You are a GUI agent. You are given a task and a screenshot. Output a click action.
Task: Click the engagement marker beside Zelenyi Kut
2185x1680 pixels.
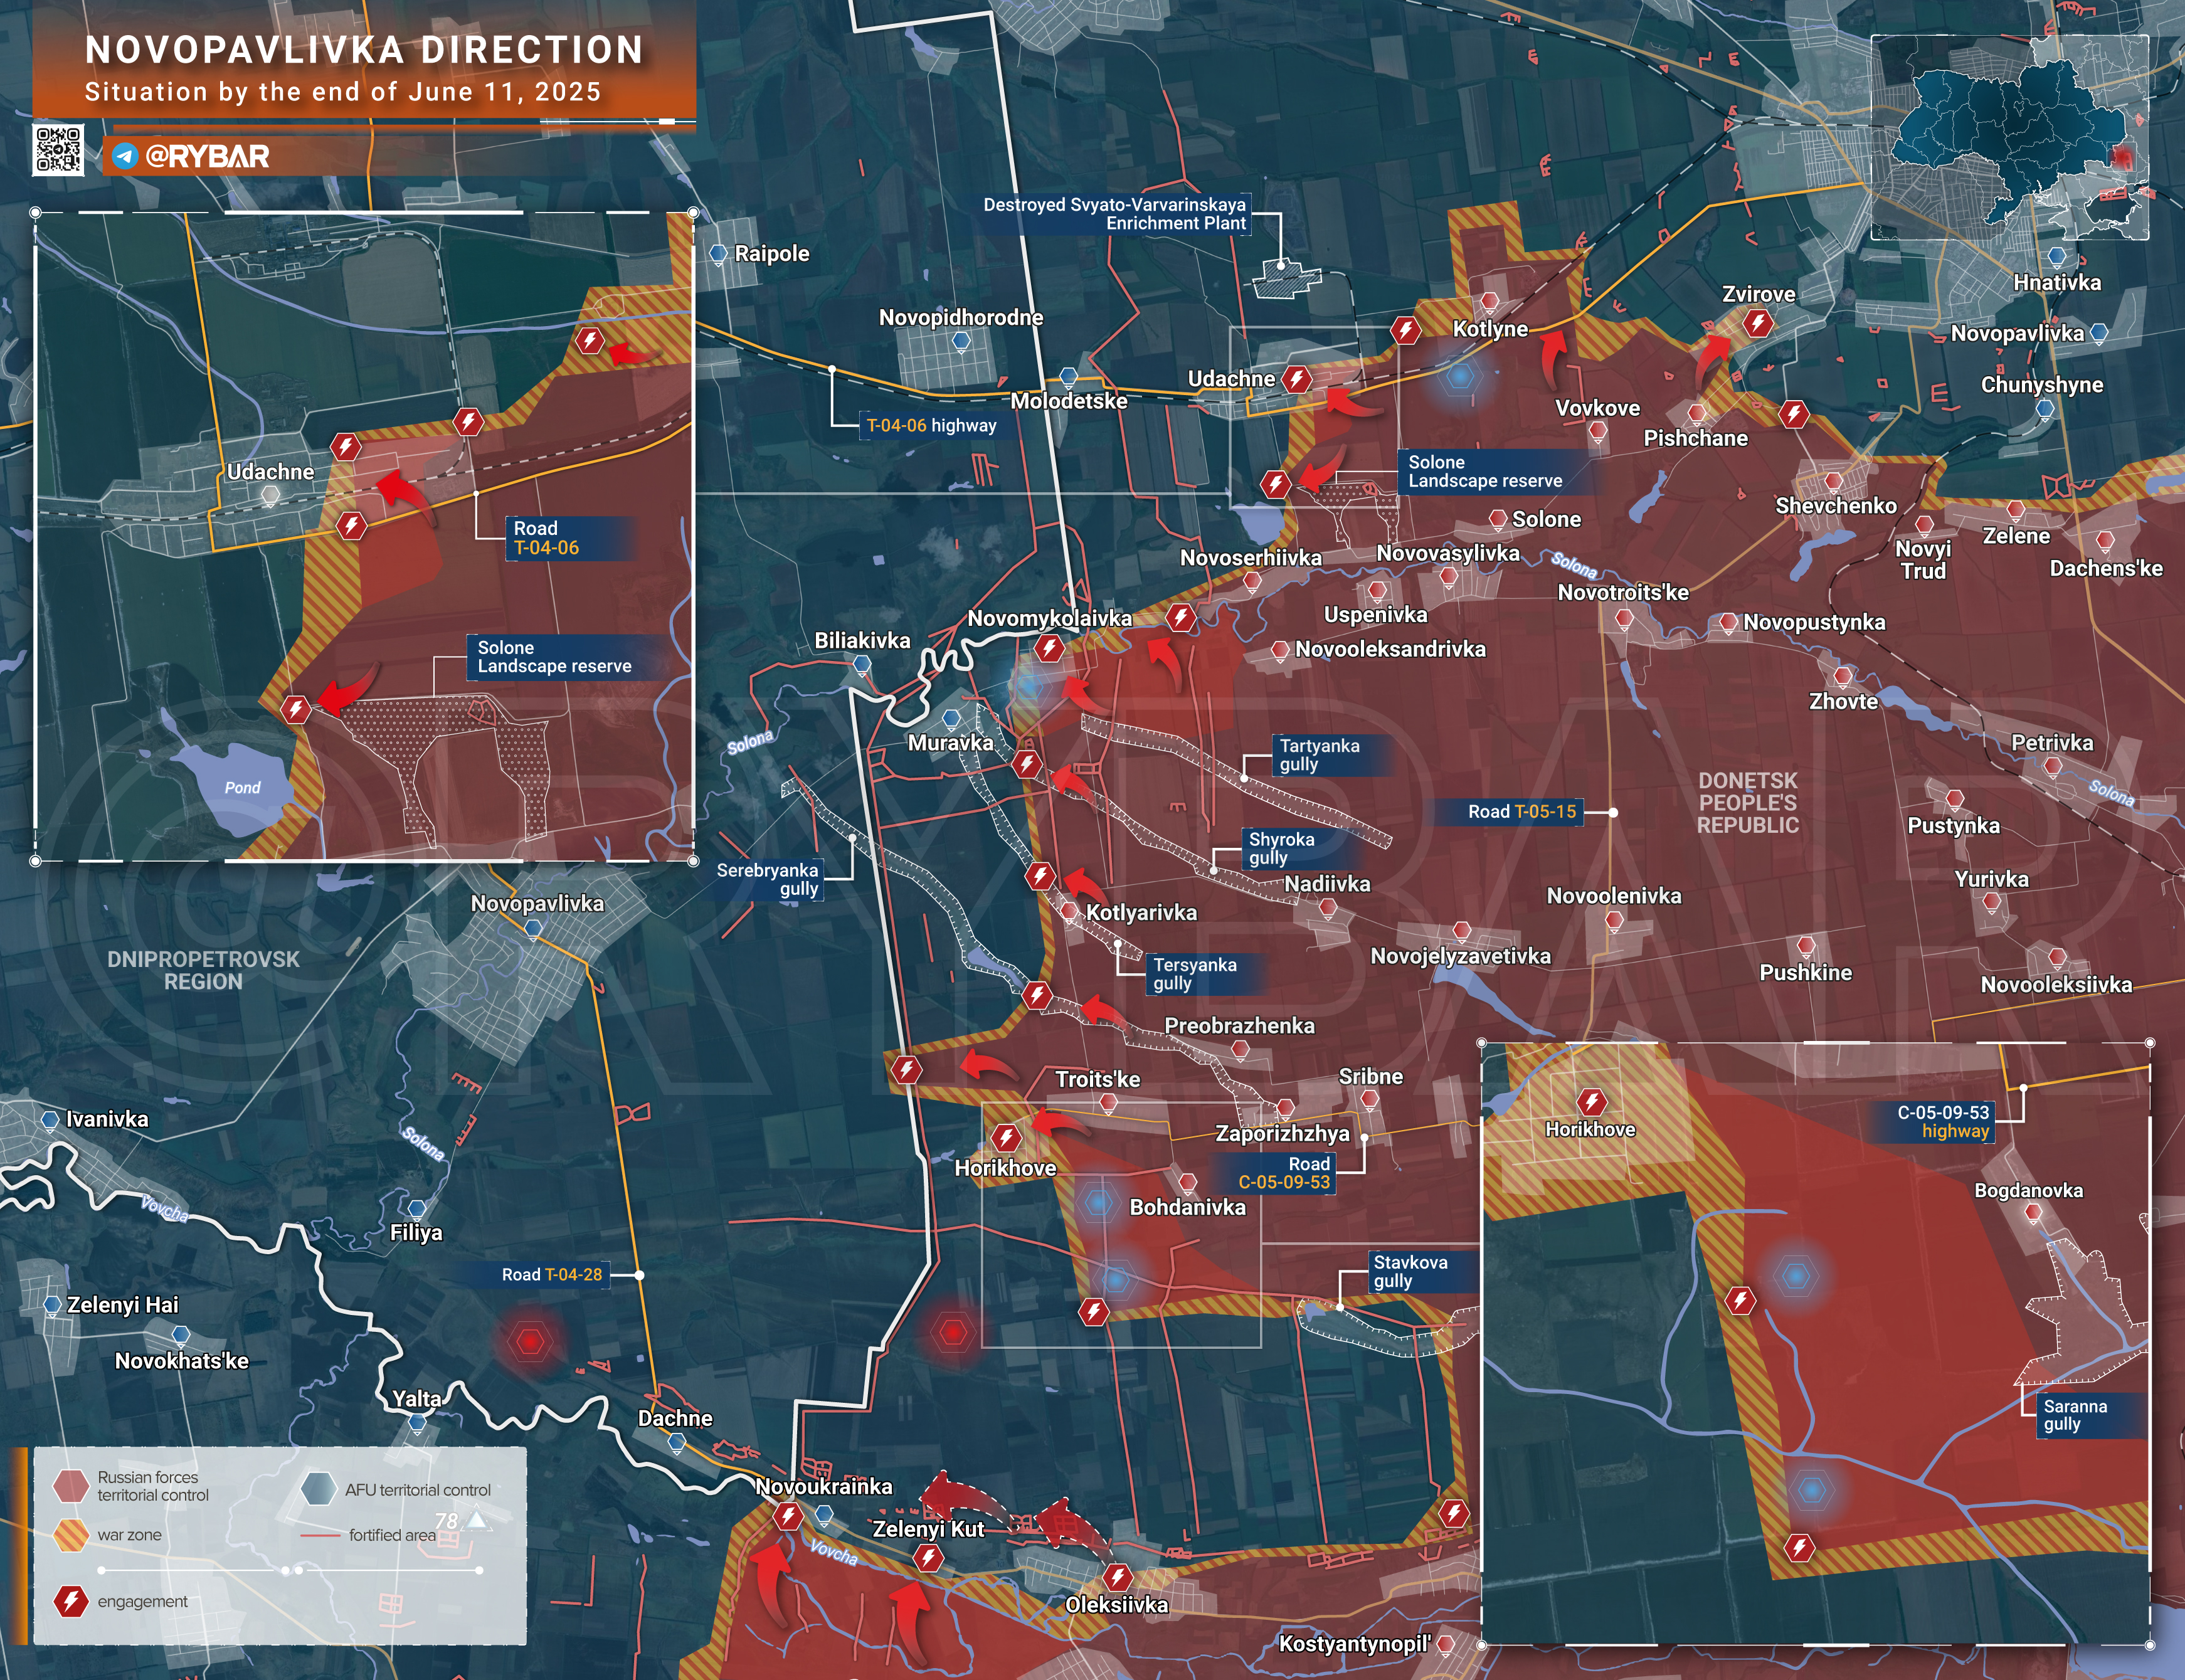point(928,1557)
